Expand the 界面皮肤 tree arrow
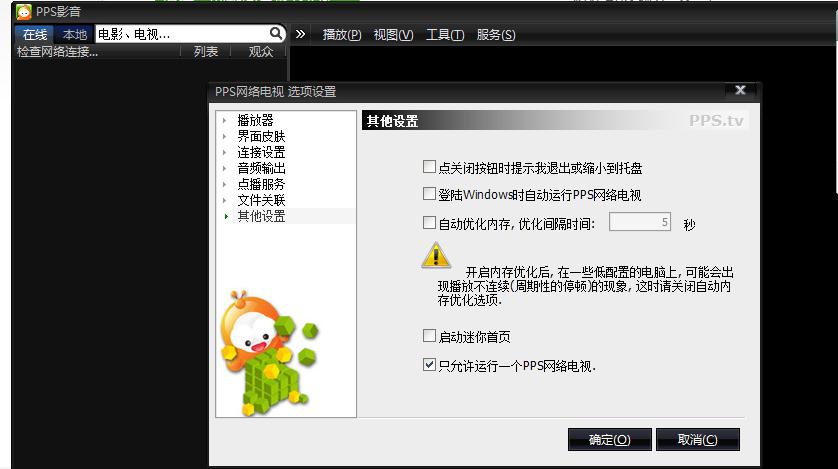838x469 pixels. (x=225, y=136)
